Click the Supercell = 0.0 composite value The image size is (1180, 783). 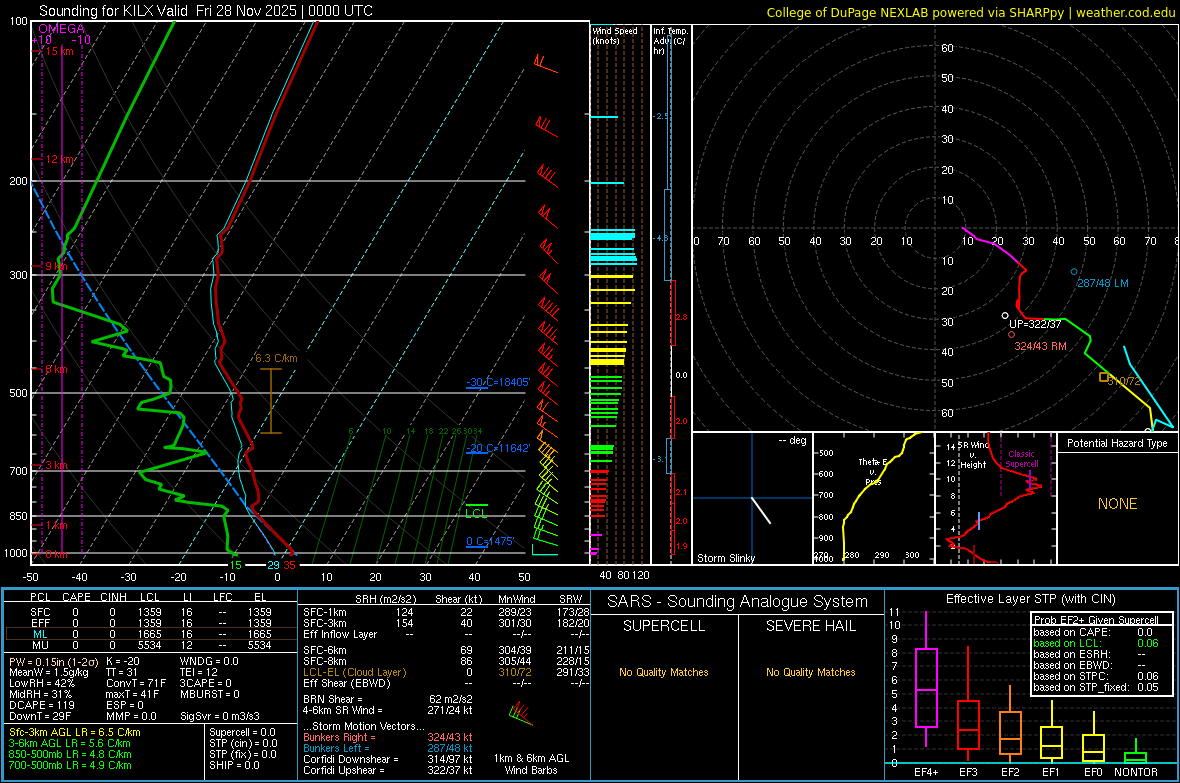(242, 732)
